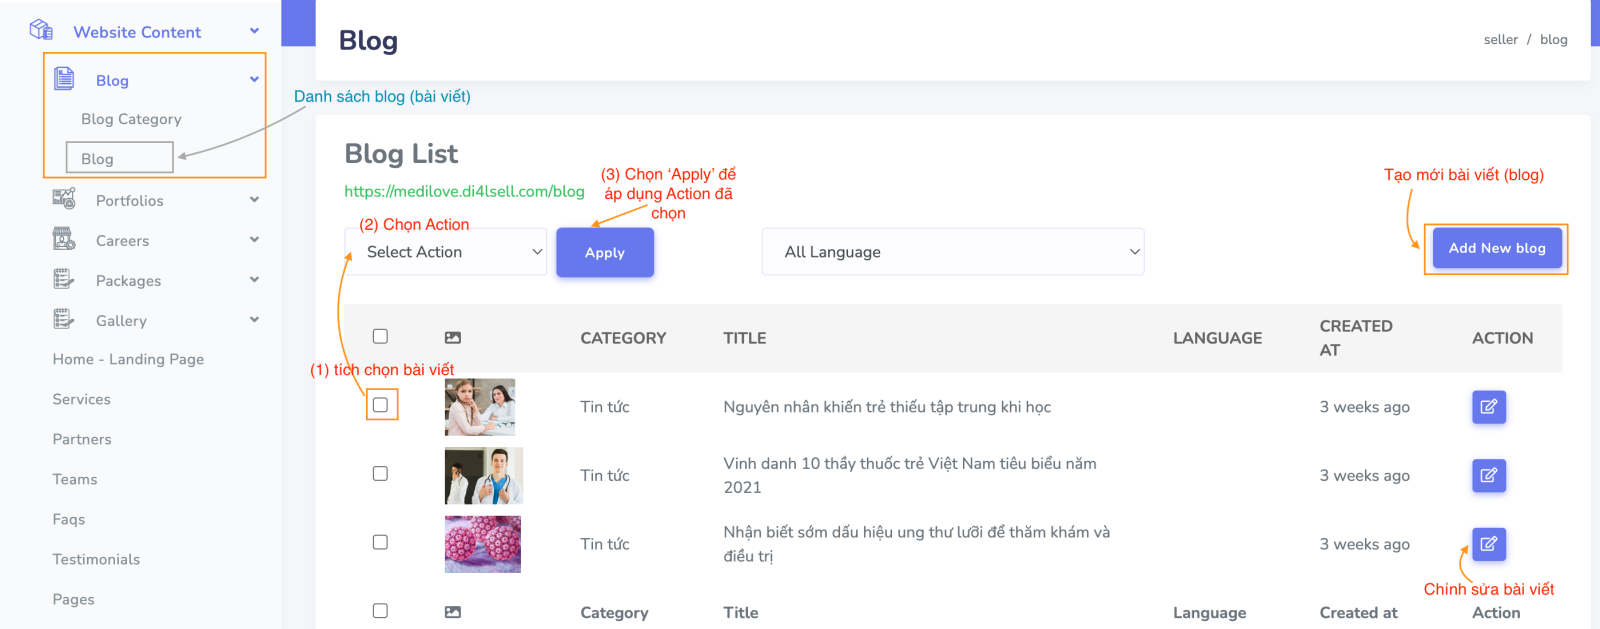Open thumbnail of the tongue cancer post

(483, 544)
